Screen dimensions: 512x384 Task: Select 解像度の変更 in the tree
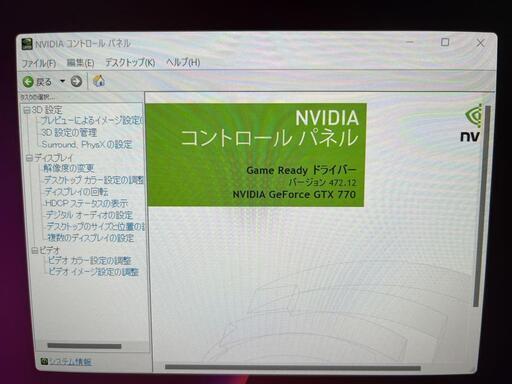pyautogui.click(x=69, y=168)
